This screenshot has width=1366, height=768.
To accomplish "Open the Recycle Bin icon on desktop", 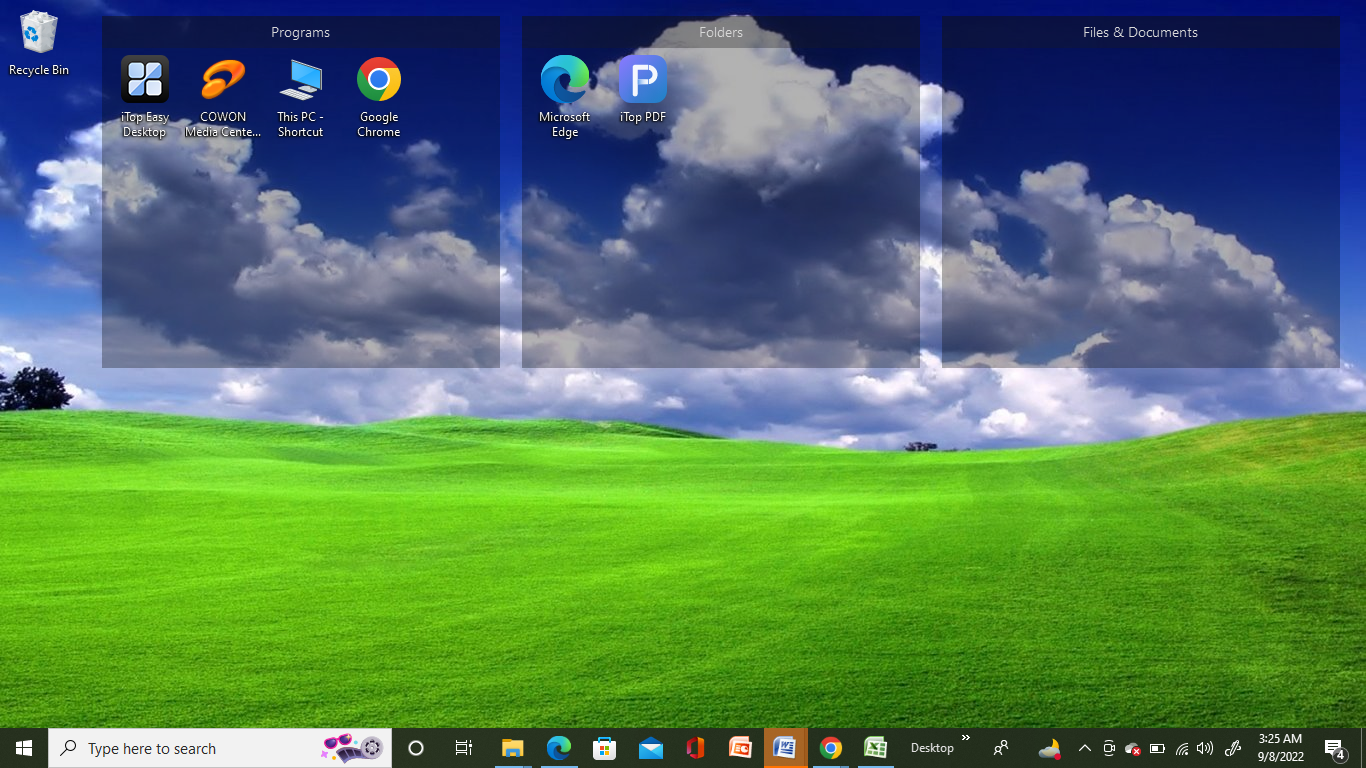I will 39,44.
